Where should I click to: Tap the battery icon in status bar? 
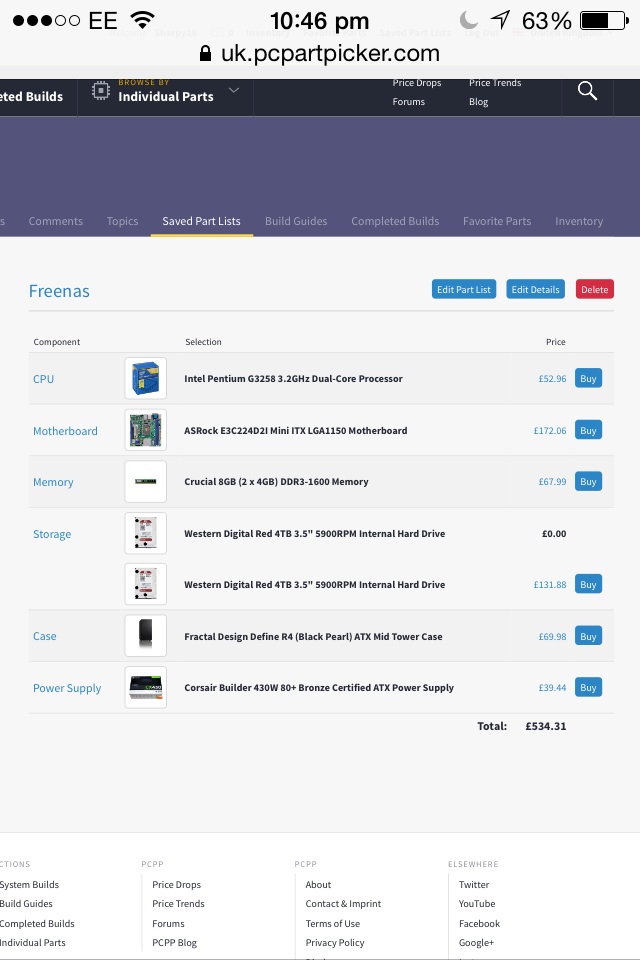[x=604, y=20]
